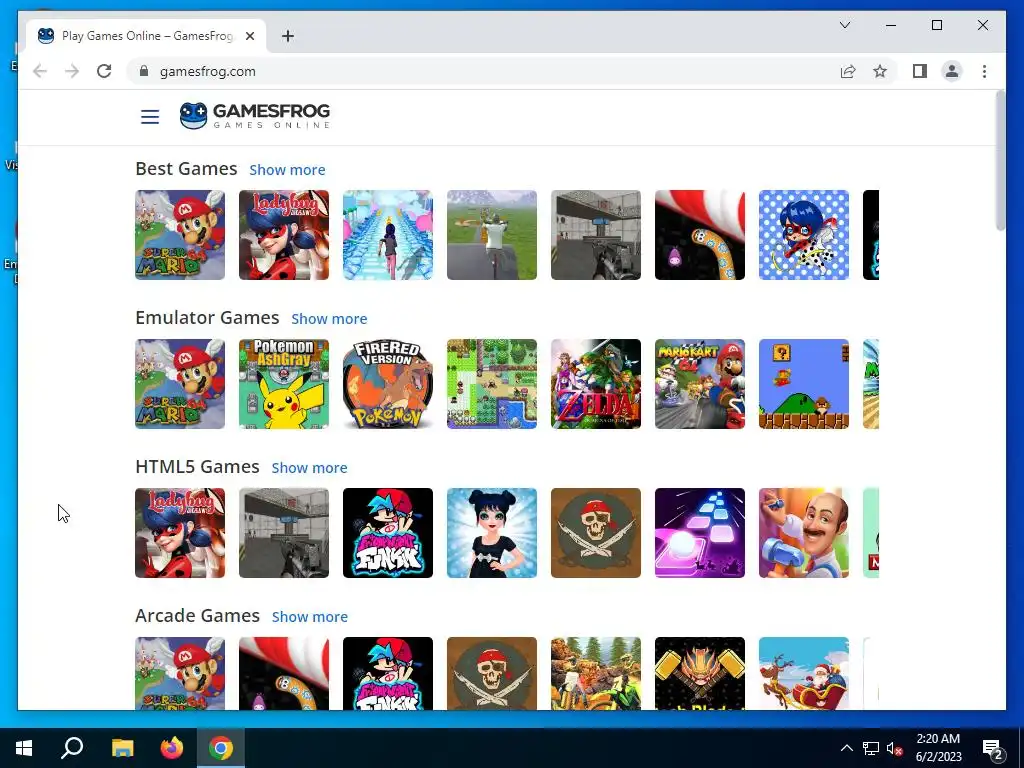Screen dimensions: 1024x768
Task: Open Friday Night Funkin in HTML5 Games
Action: (387, 533)
